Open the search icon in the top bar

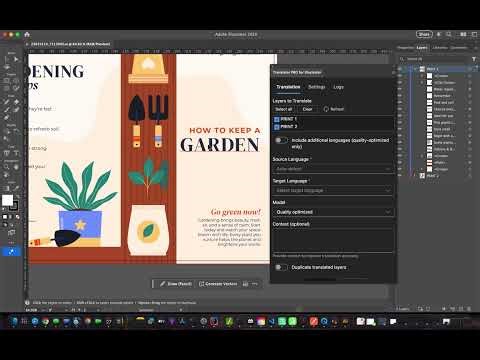click(x=449, y=34)
